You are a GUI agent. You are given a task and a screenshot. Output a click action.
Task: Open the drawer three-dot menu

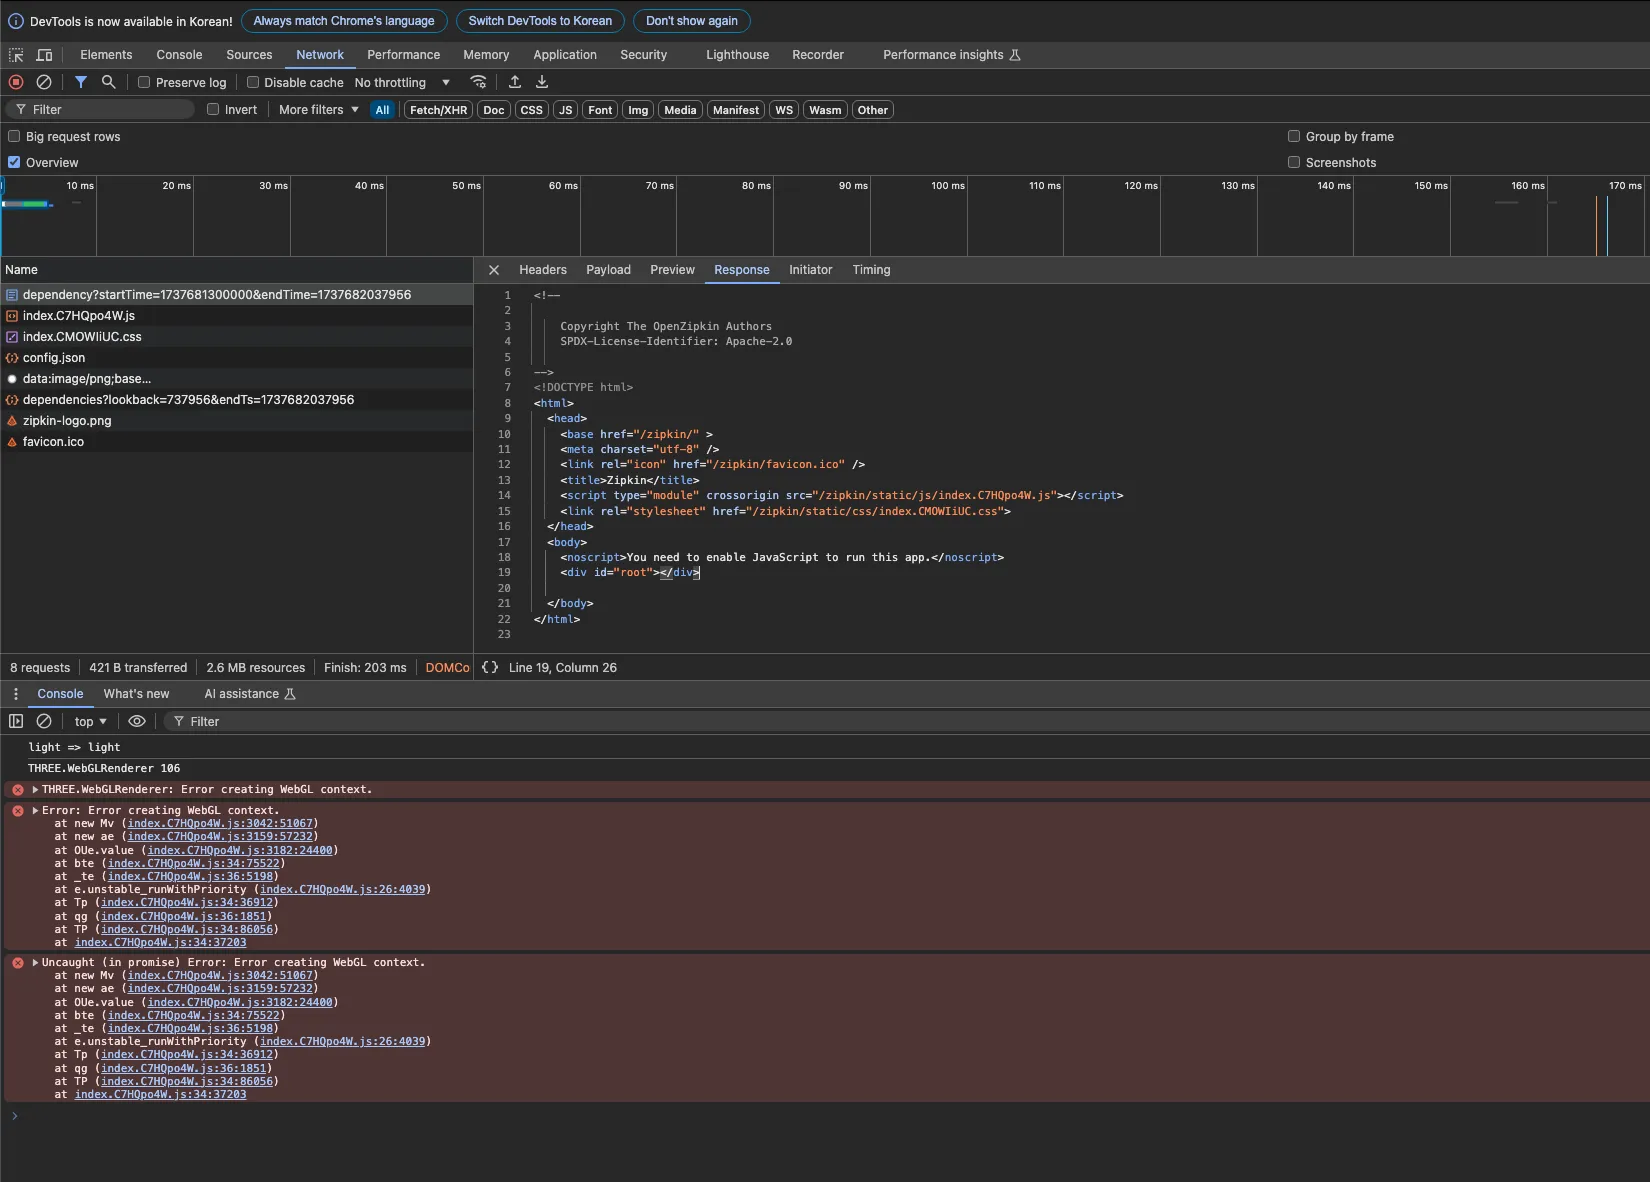click(16, 694)
